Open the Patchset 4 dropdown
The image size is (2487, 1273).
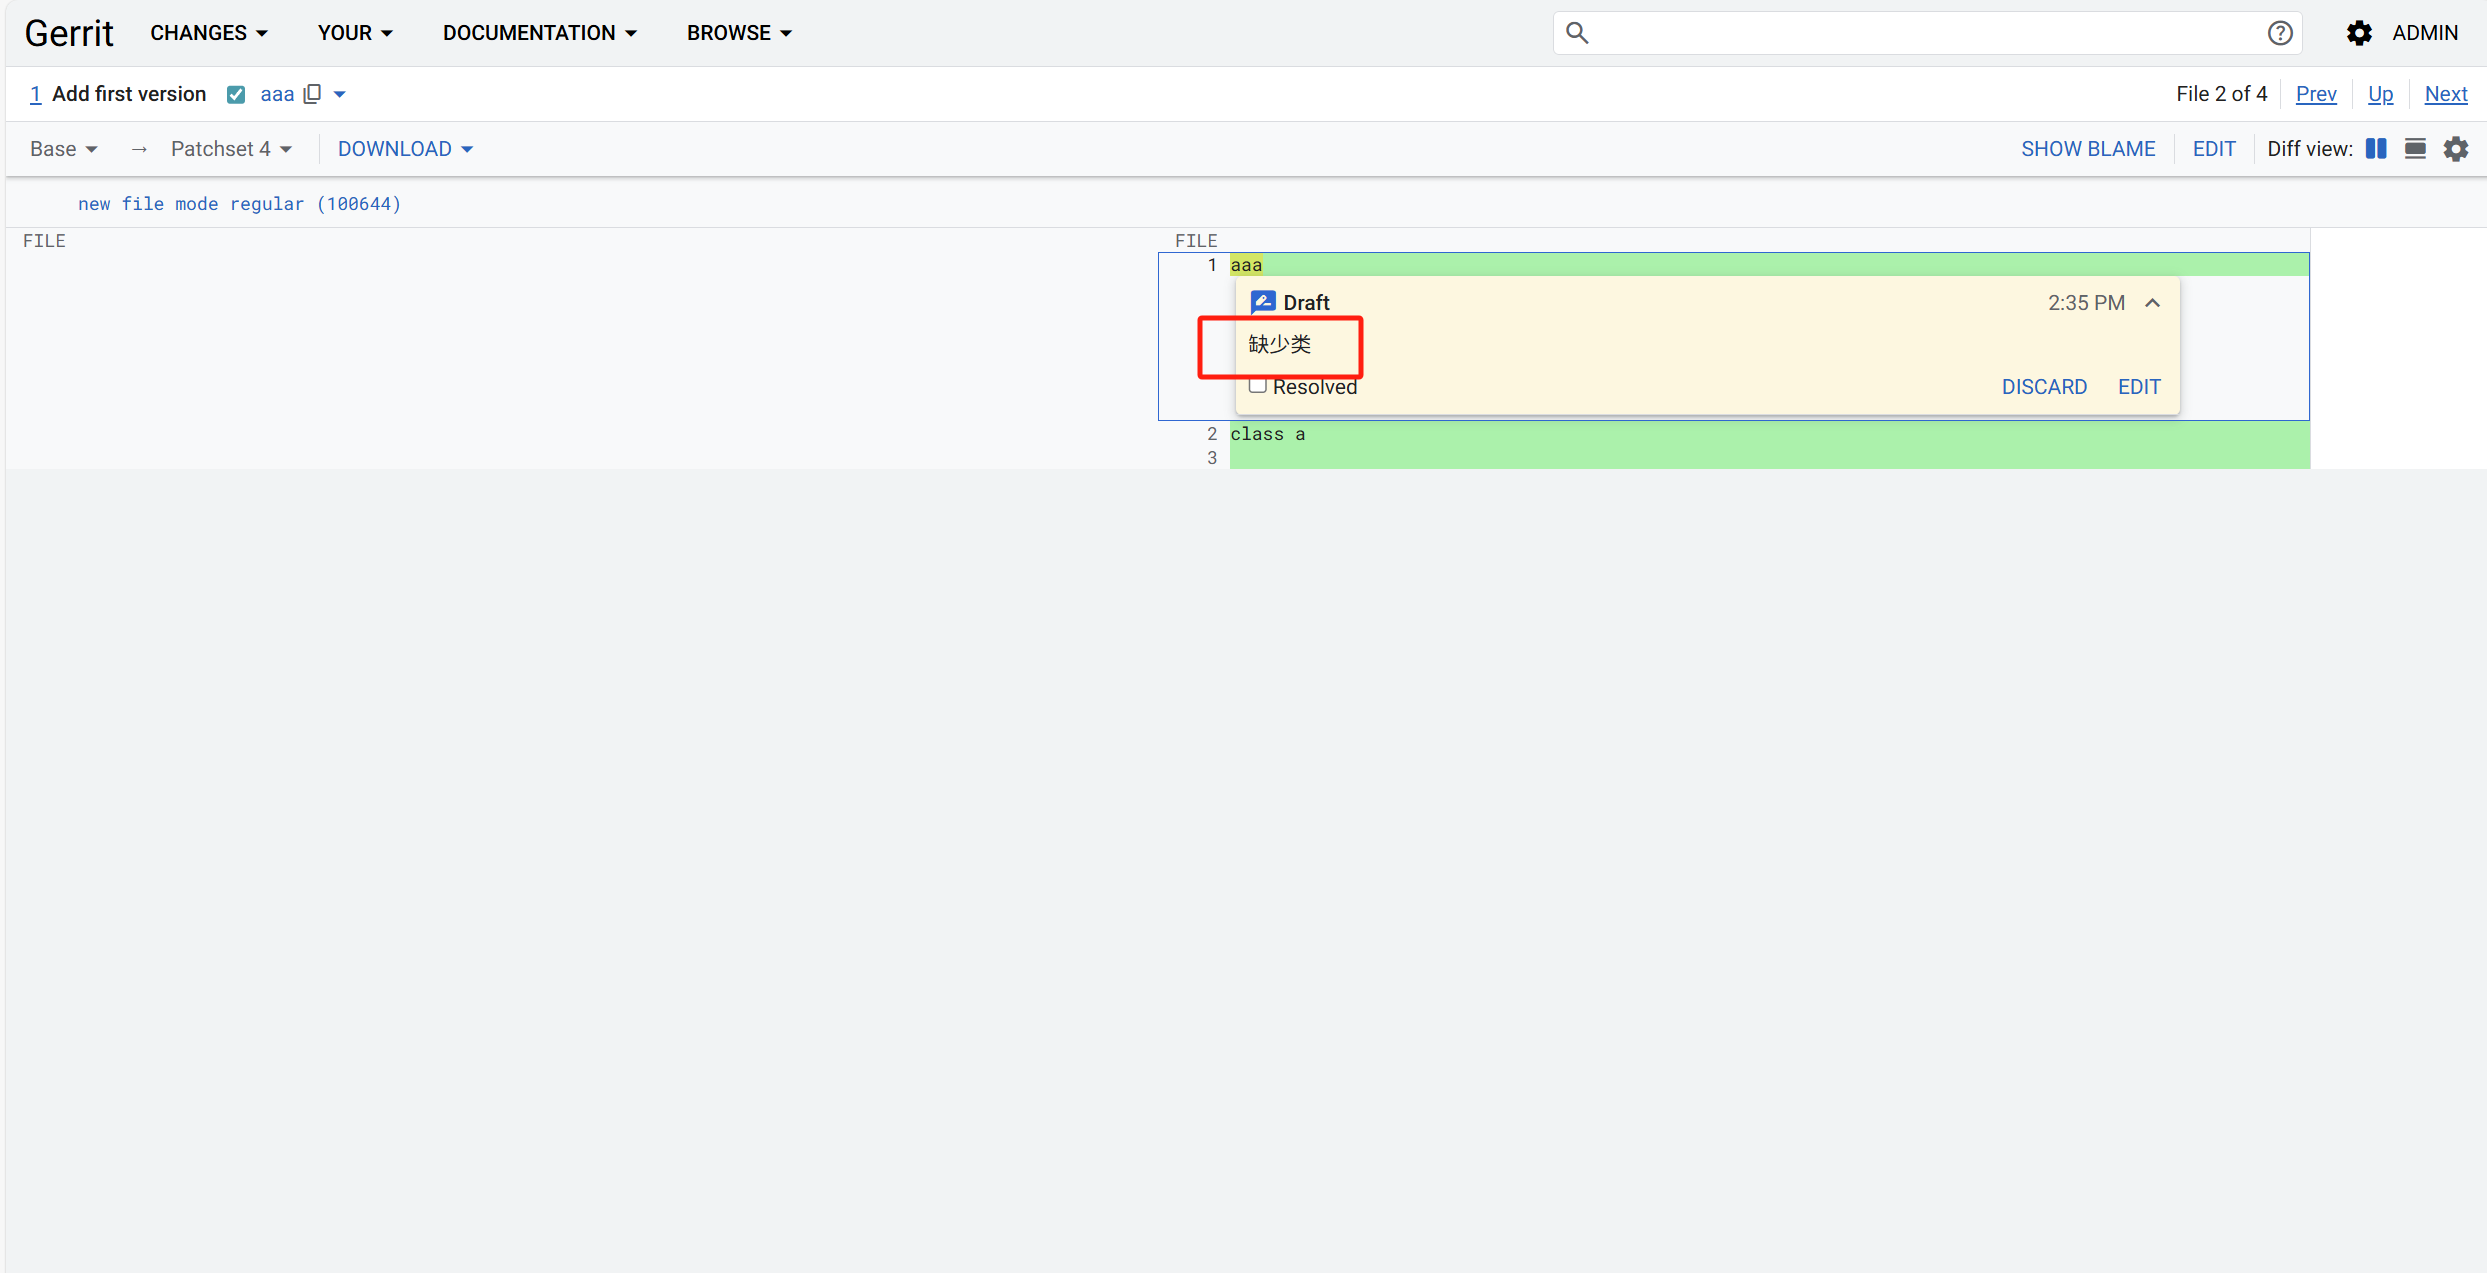tap(231, 148)
